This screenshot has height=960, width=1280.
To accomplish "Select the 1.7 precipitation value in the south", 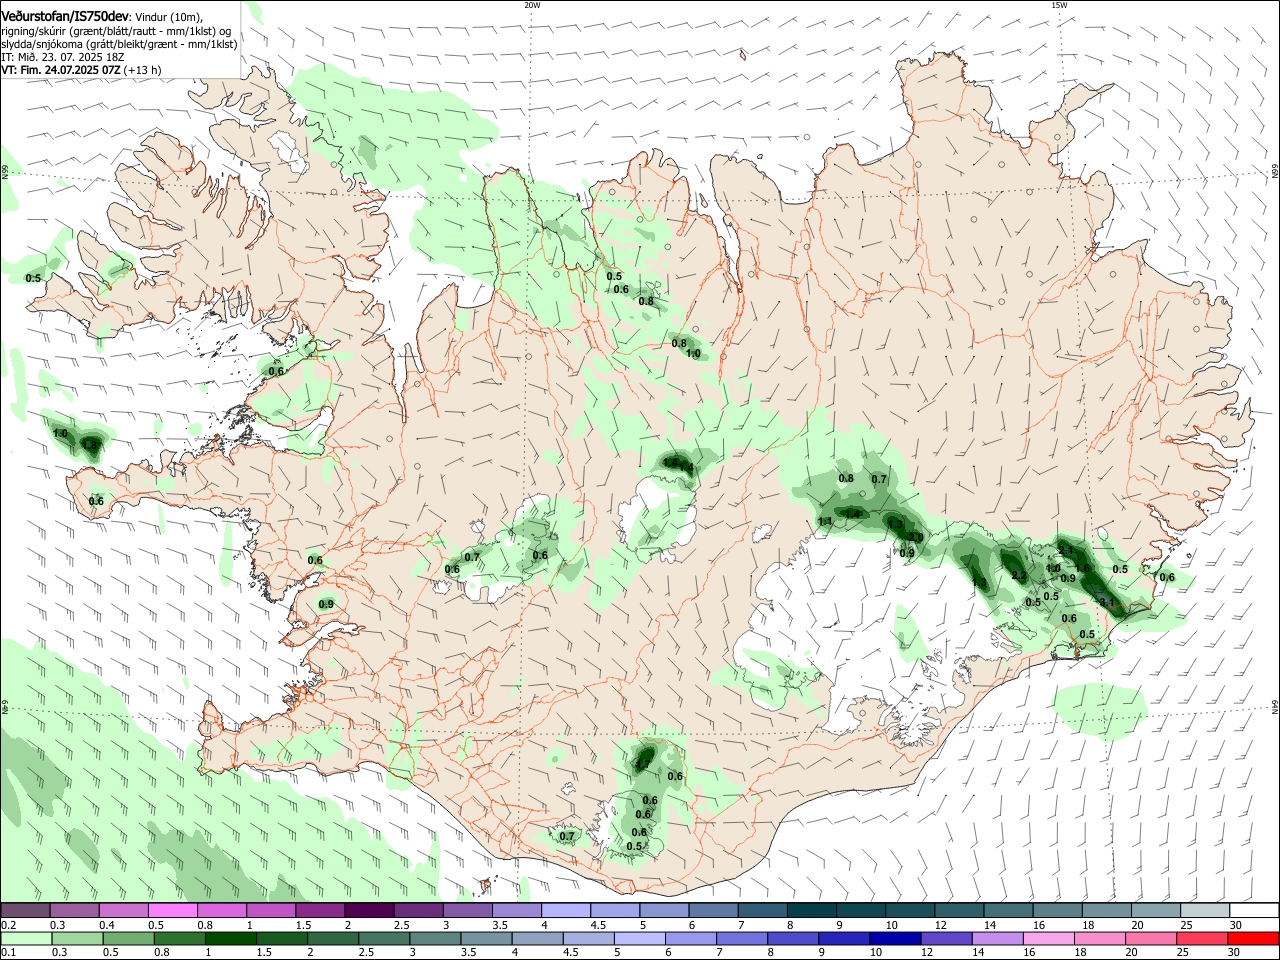I will pyautogui.click(x=644, y=764).
